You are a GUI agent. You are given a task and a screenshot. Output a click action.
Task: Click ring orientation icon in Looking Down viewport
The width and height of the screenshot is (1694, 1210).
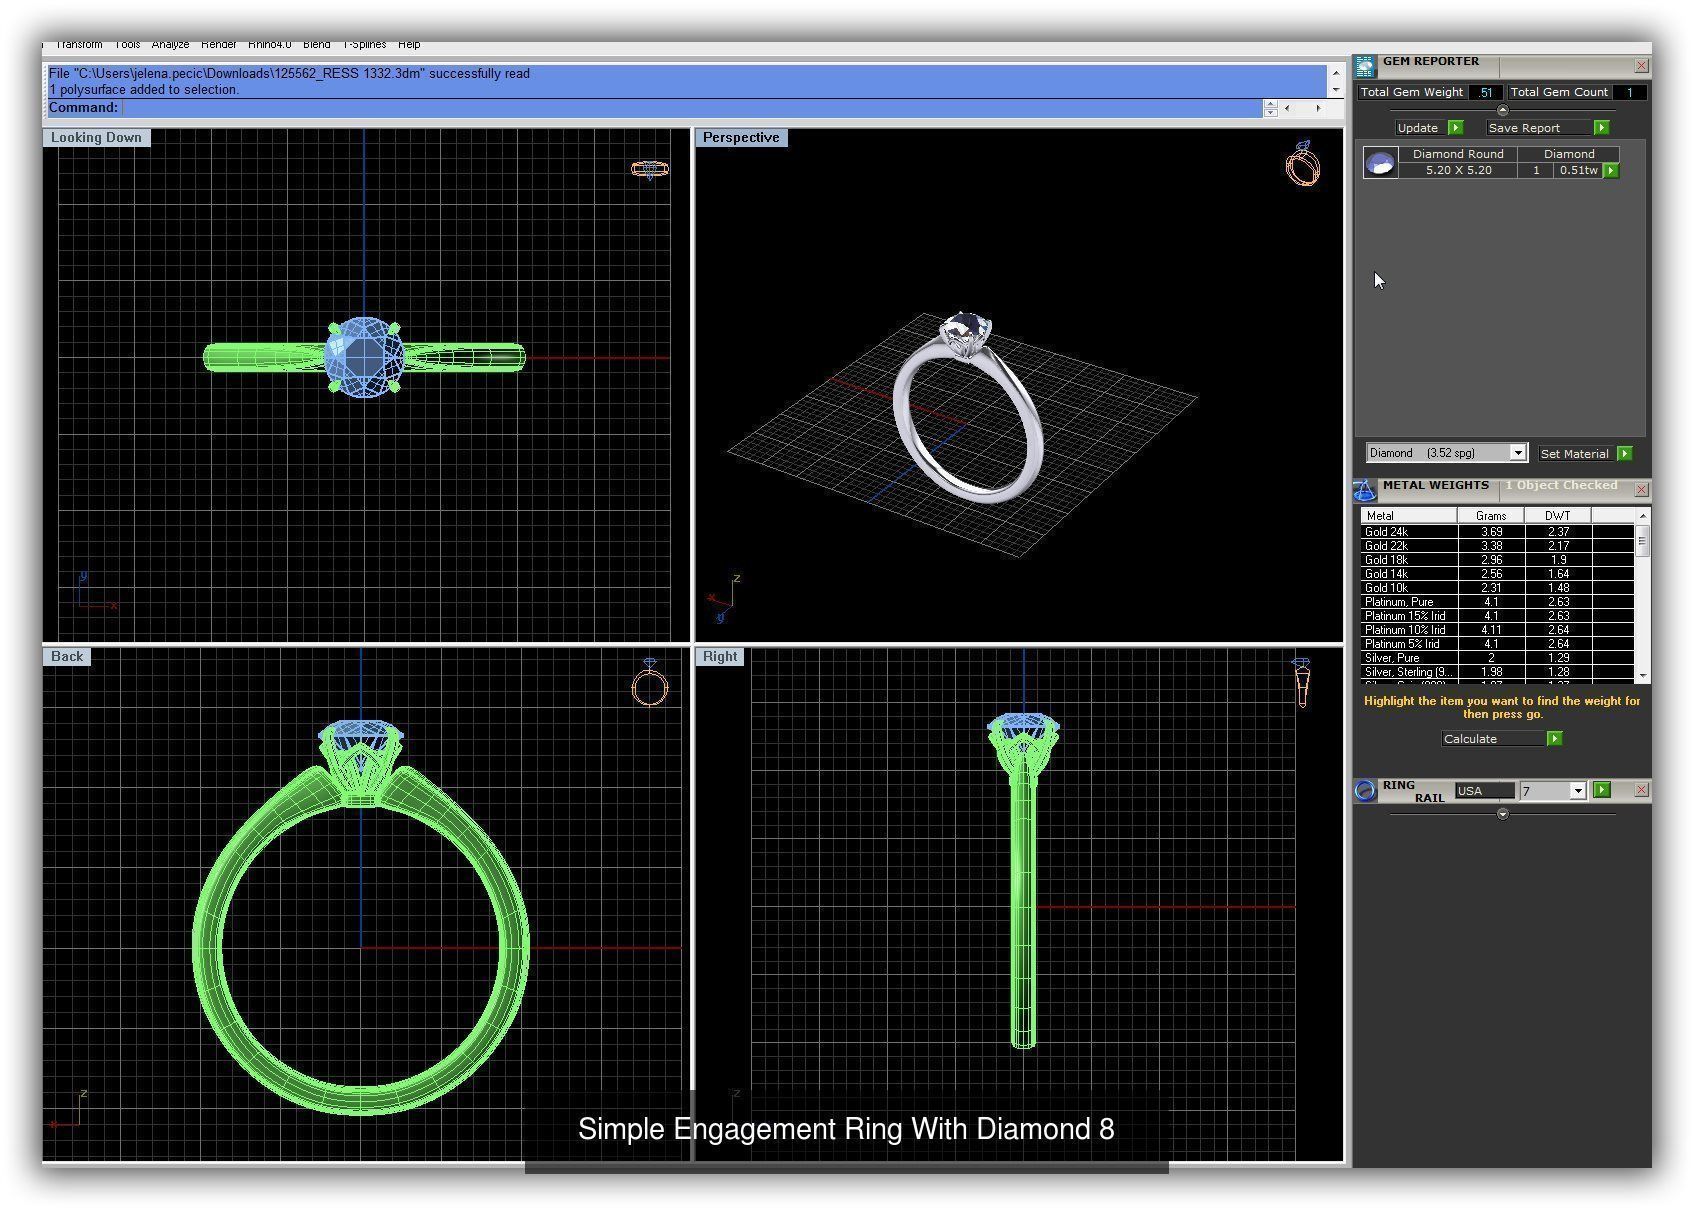click(x=650, y=169)
